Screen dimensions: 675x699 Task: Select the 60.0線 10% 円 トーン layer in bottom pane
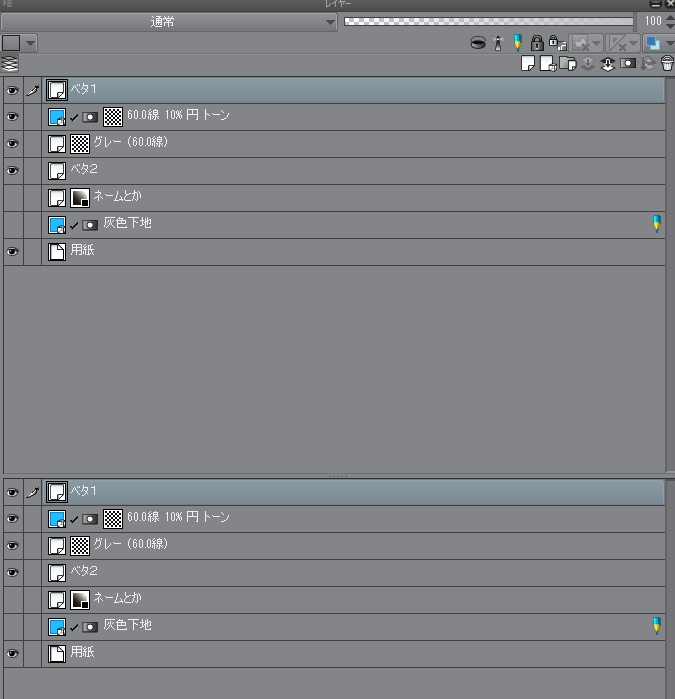point(353,519)
